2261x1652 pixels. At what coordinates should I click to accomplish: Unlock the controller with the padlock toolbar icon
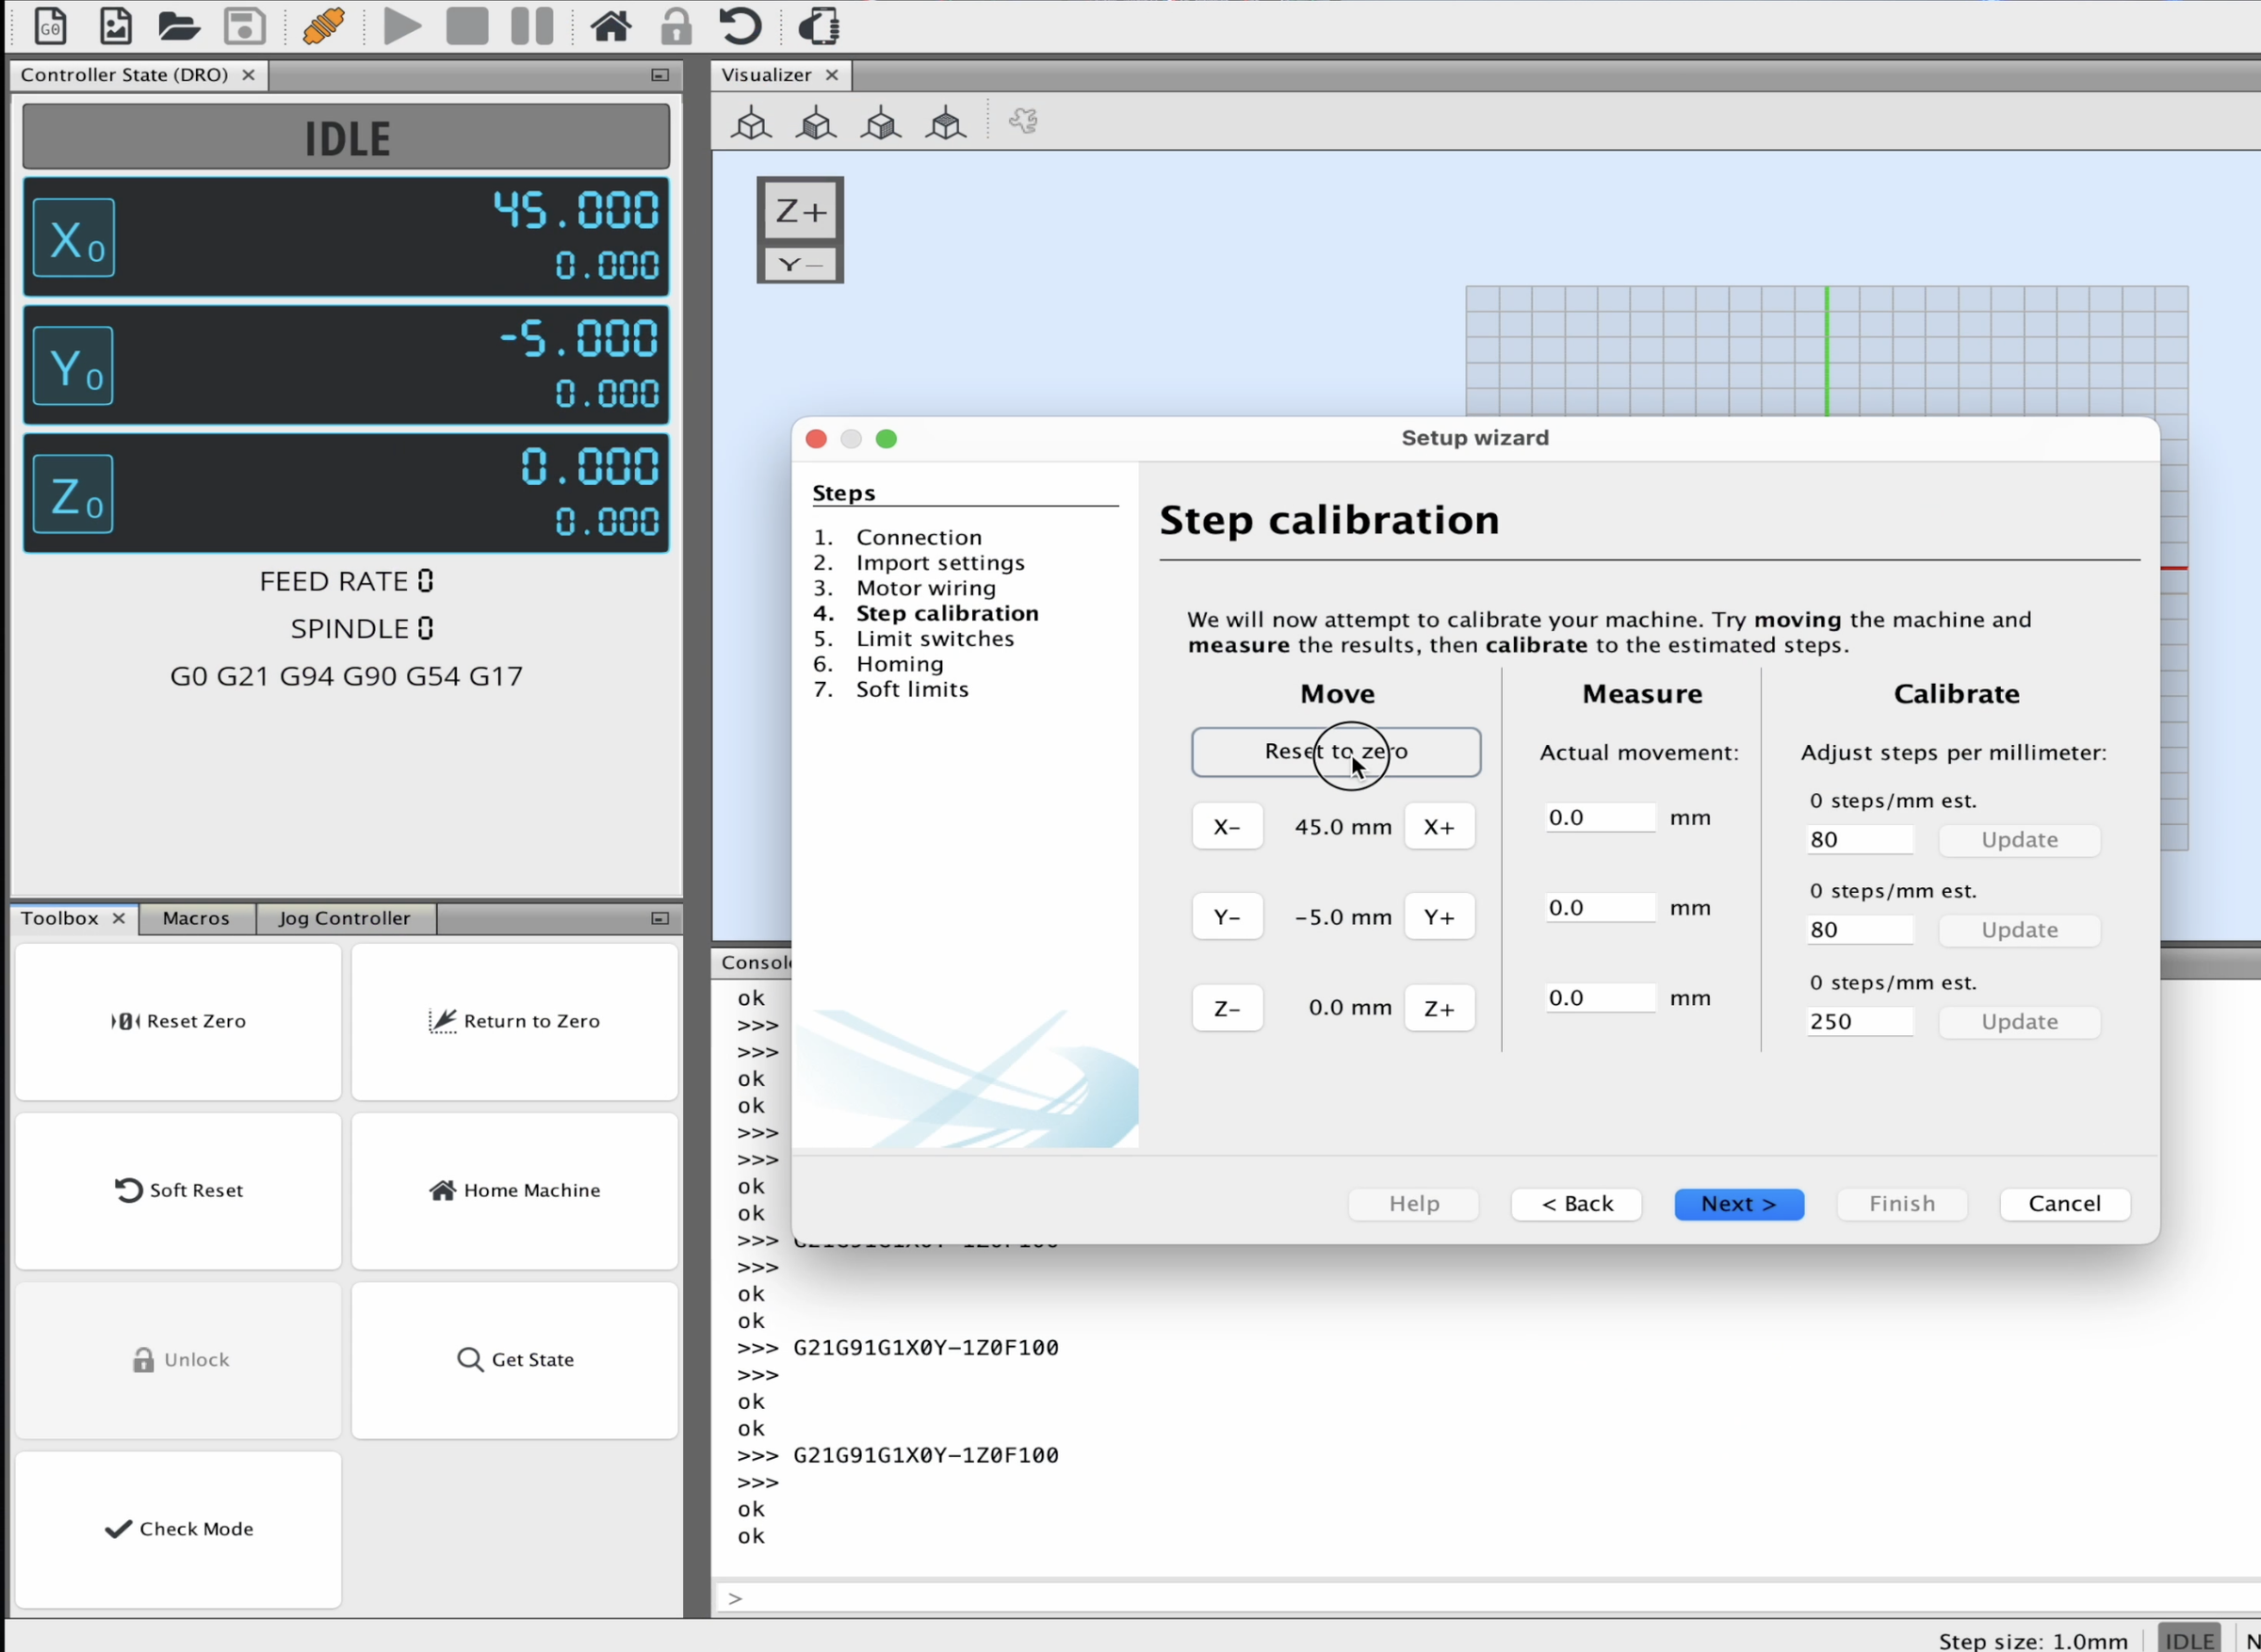click(676, 26)
